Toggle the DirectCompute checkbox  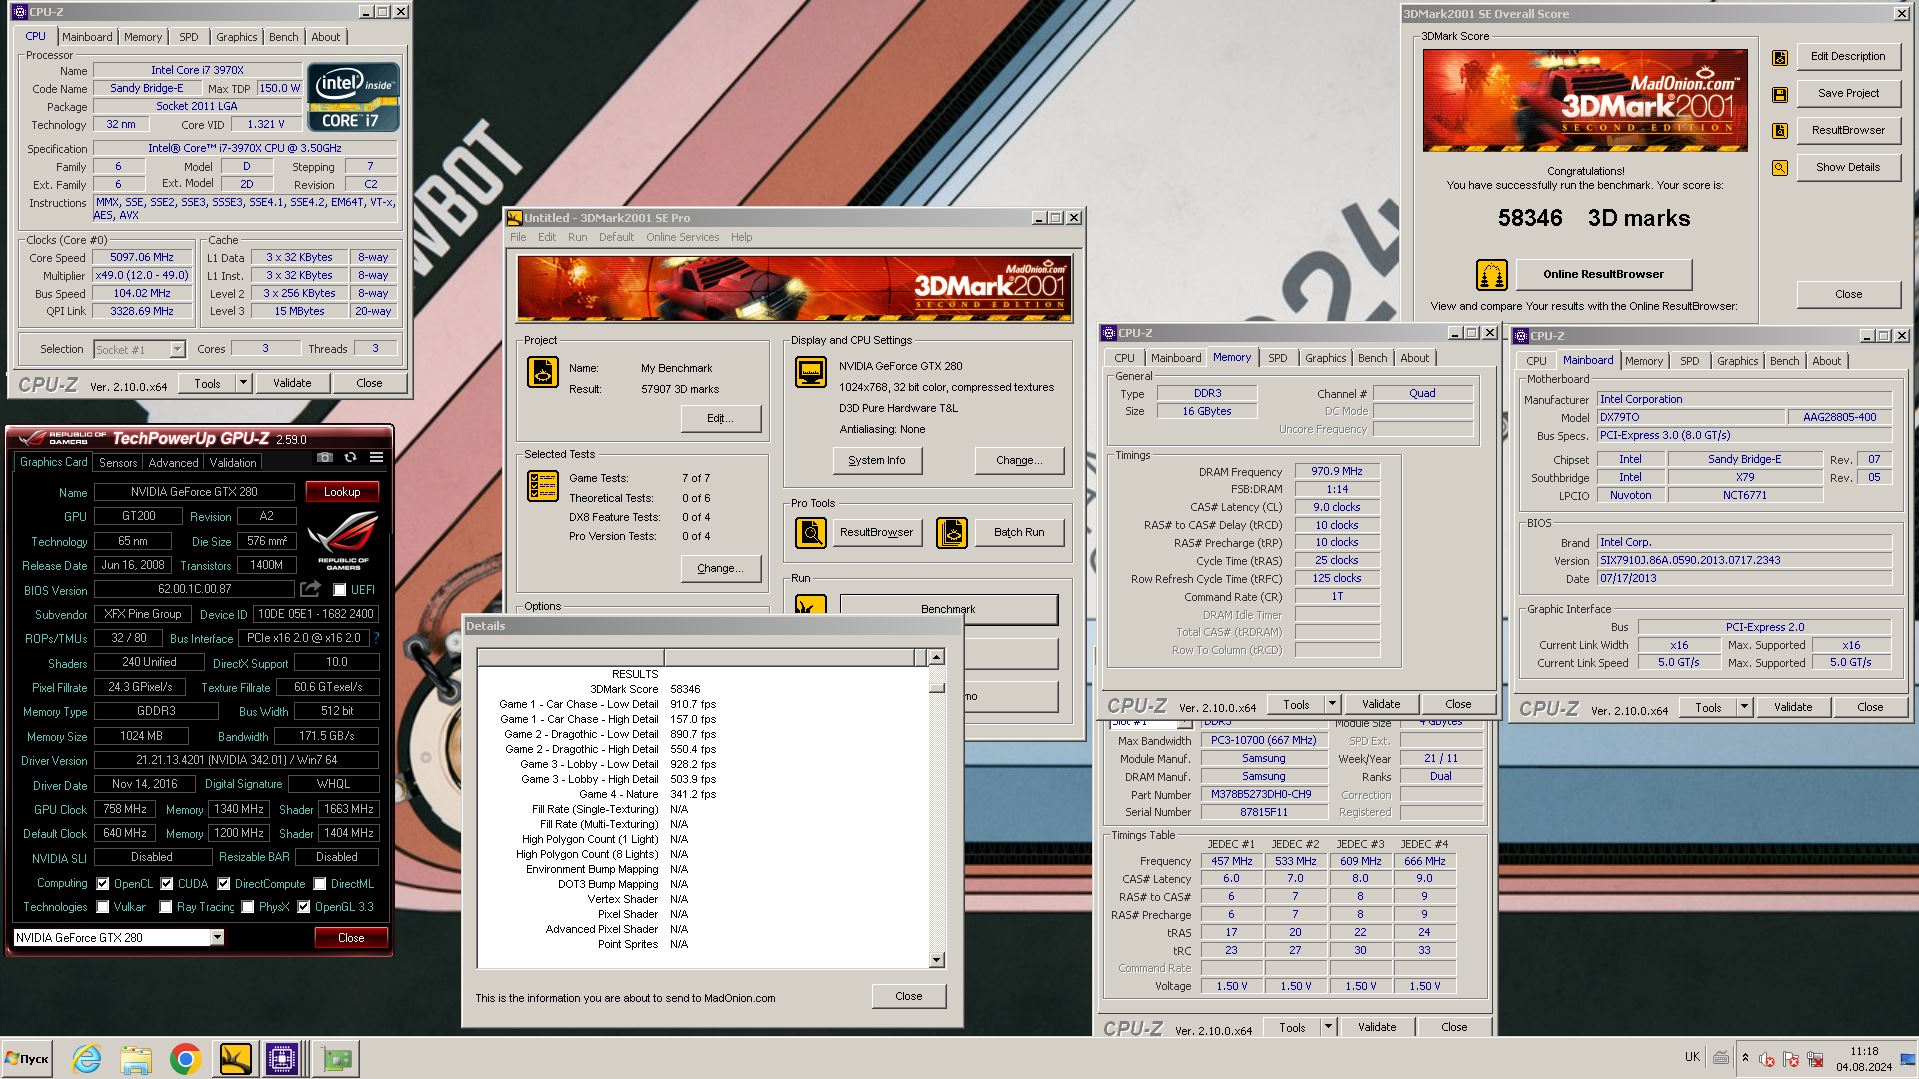(223, 884)
